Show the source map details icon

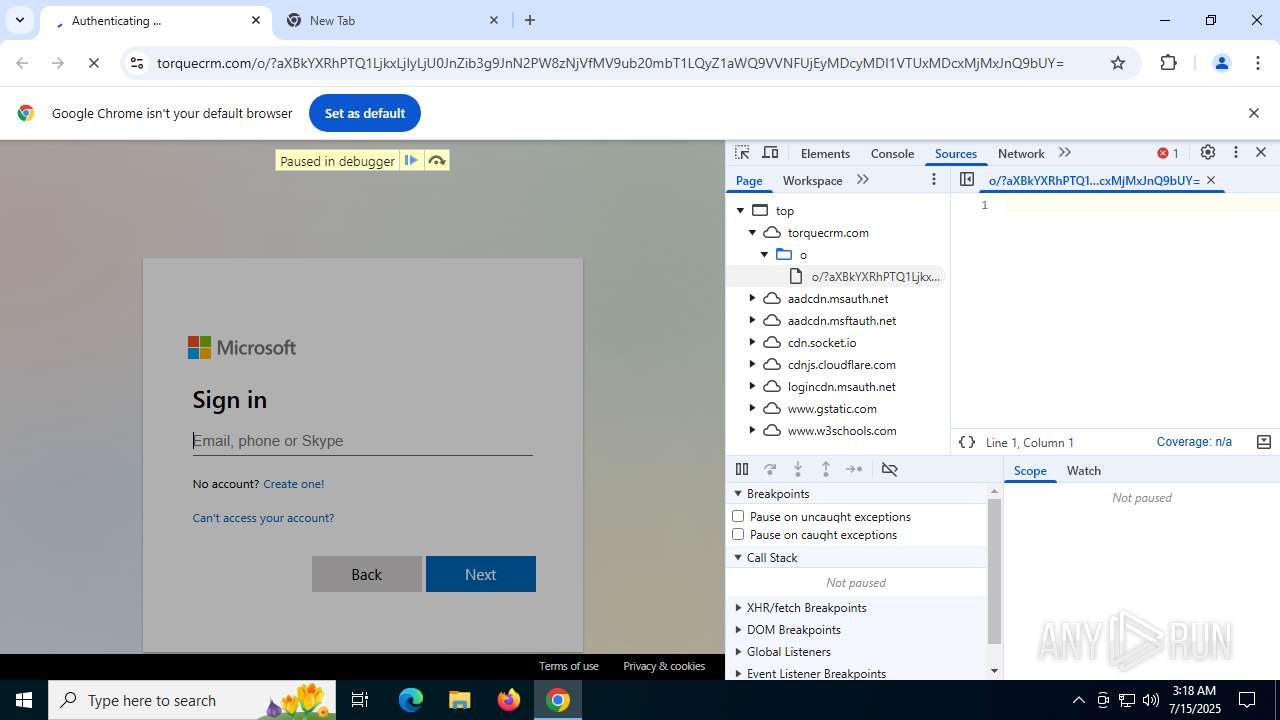click(1263, 442)
